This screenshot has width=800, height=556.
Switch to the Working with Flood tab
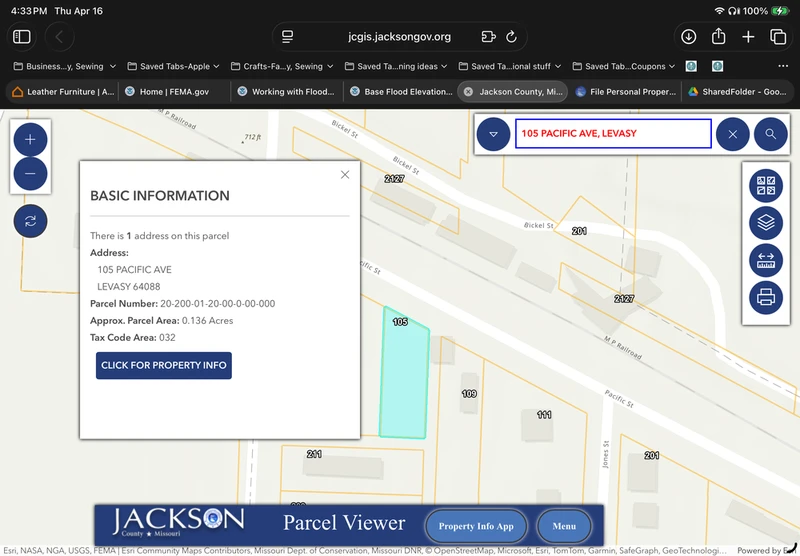coord(287,92)
